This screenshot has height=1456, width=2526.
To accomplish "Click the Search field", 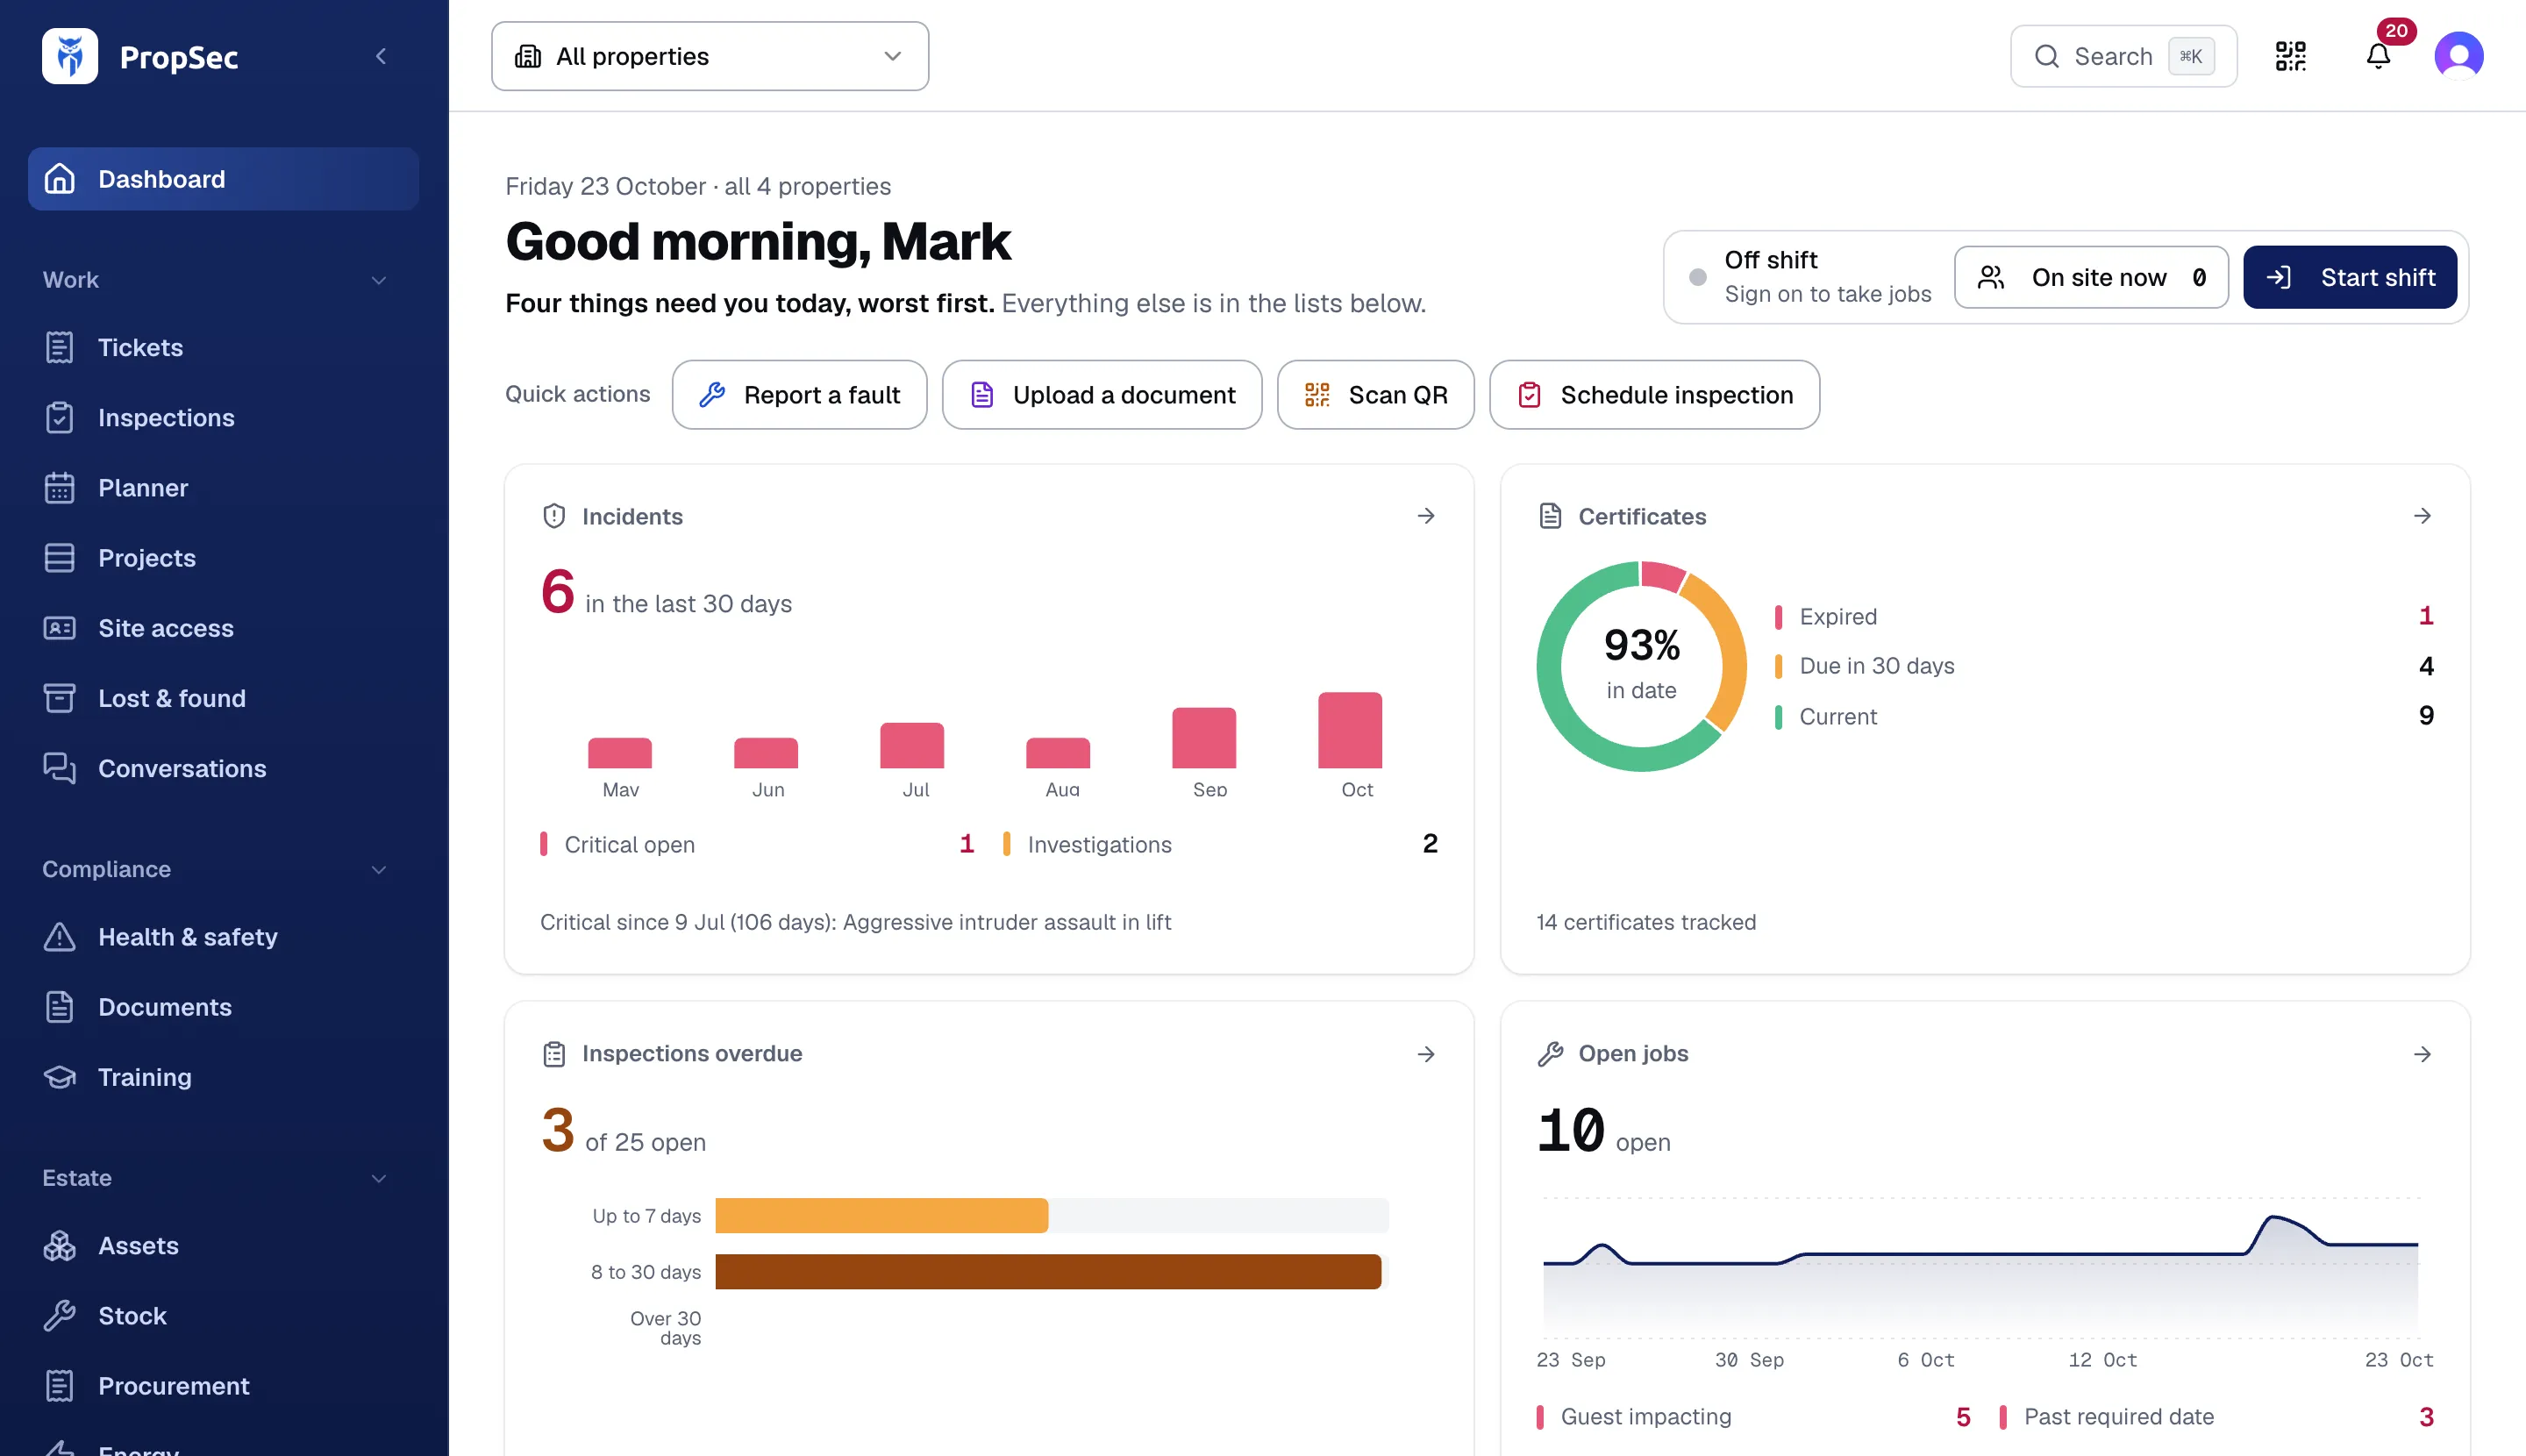I will [x=2123, y=56].
